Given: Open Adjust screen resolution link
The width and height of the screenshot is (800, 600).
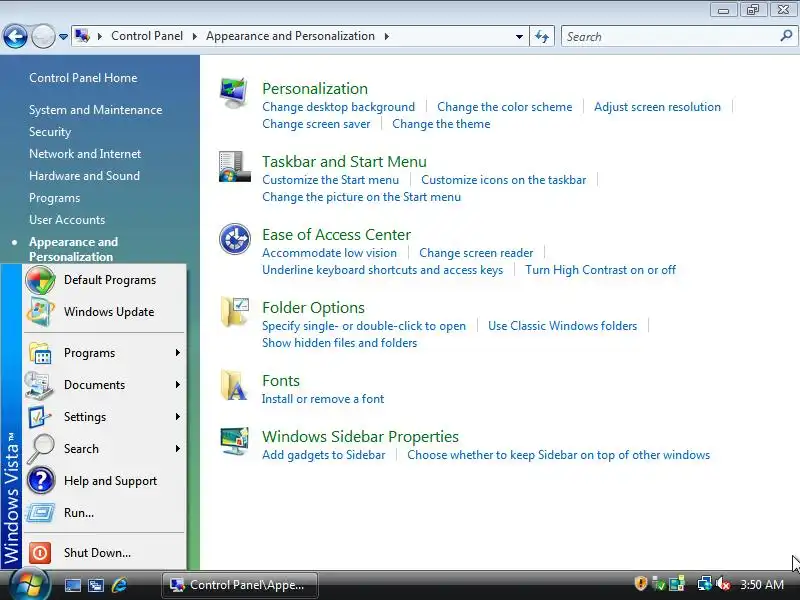Looking at the screenshot, I should click(657, 107).
